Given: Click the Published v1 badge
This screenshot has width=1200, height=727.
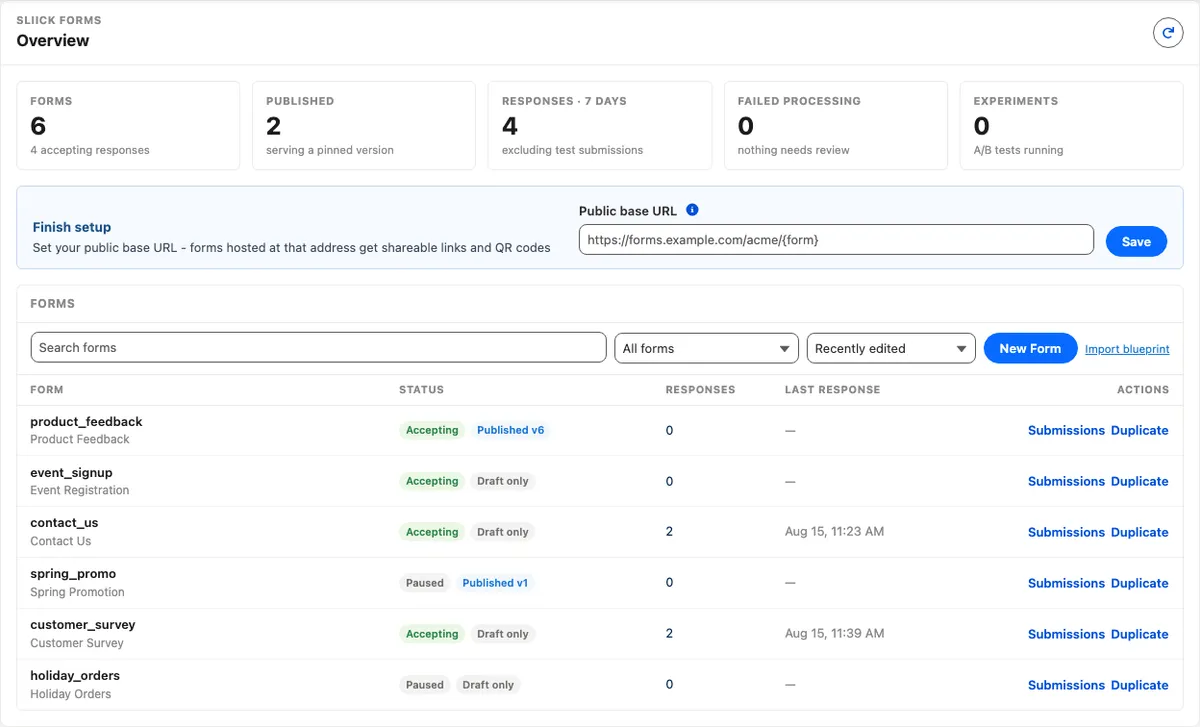Looking at the screenshot, I should coord(495,583).
